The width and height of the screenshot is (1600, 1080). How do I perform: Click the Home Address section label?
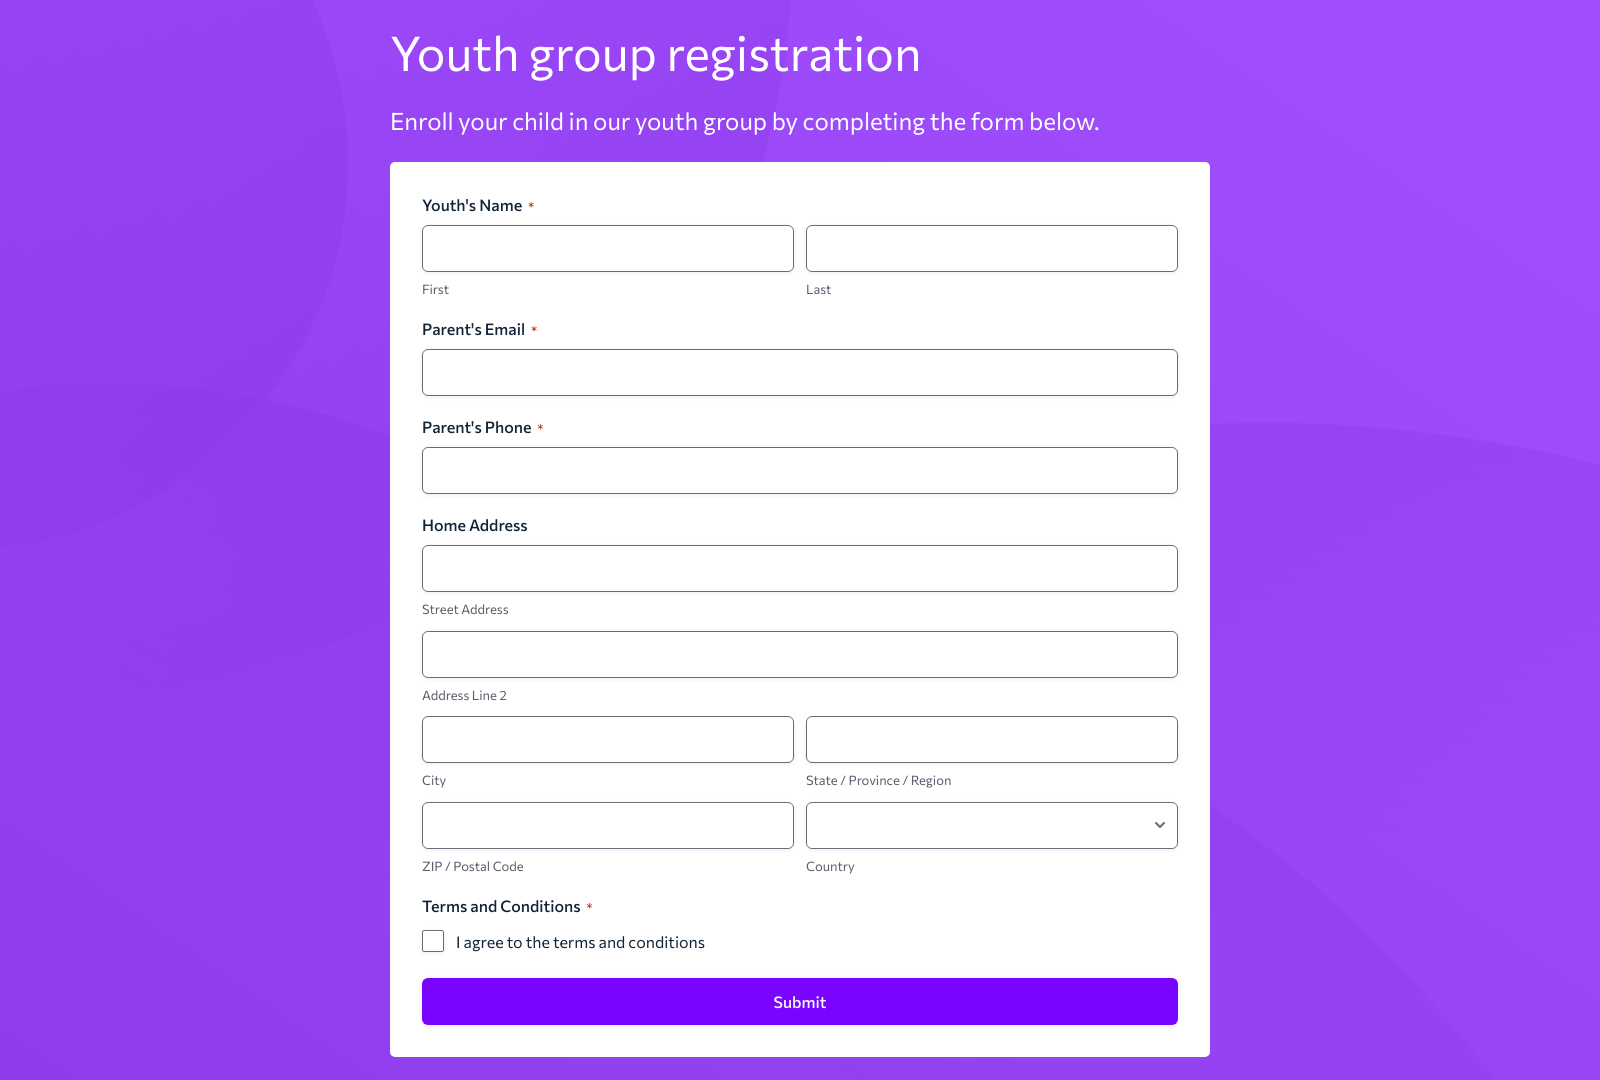pos(475,525)
